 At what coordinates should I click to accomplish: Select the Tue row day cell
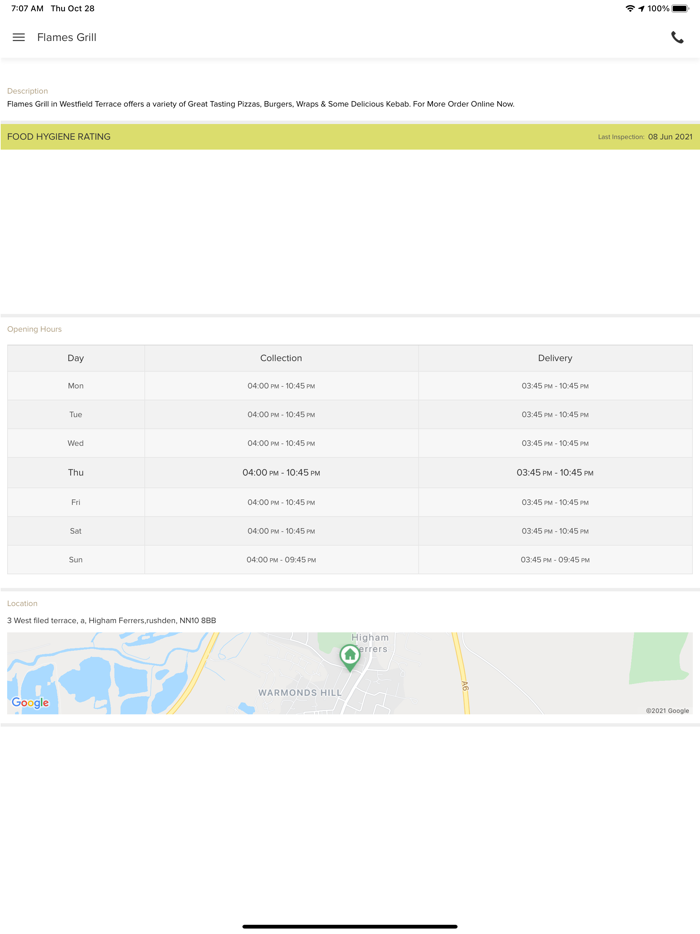[76, 415]
